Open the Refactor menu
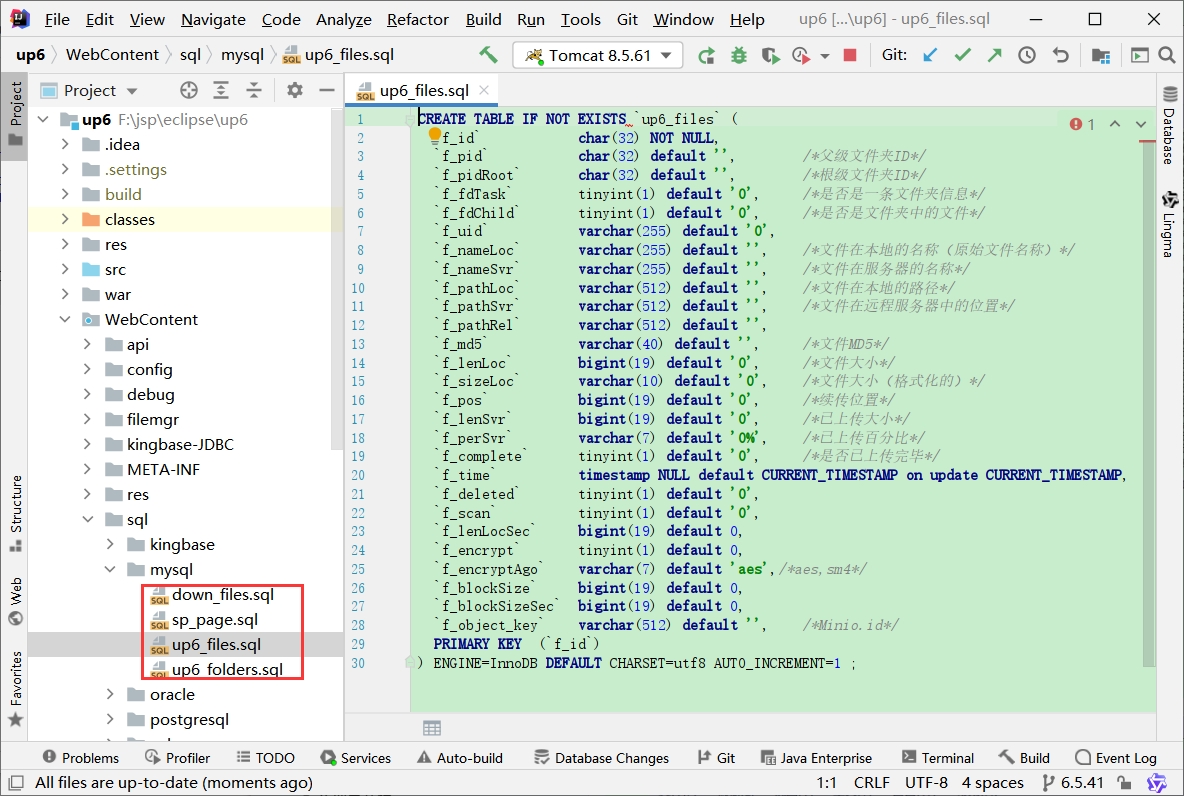 417,19
